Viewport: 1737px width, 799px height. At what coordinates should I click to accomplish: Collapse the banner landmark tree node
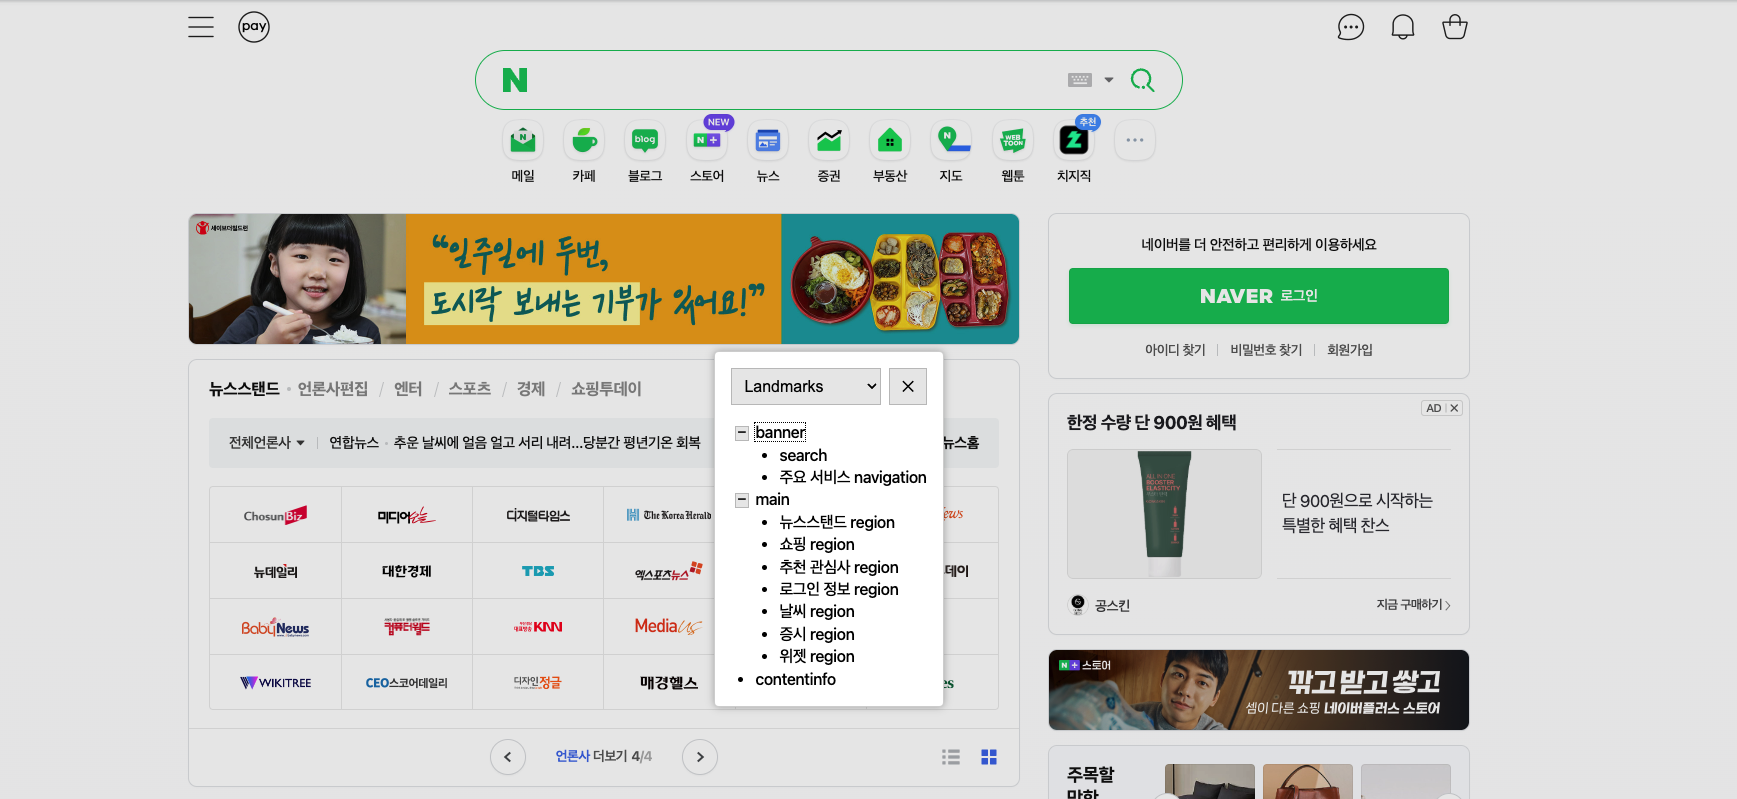[742, 433]
